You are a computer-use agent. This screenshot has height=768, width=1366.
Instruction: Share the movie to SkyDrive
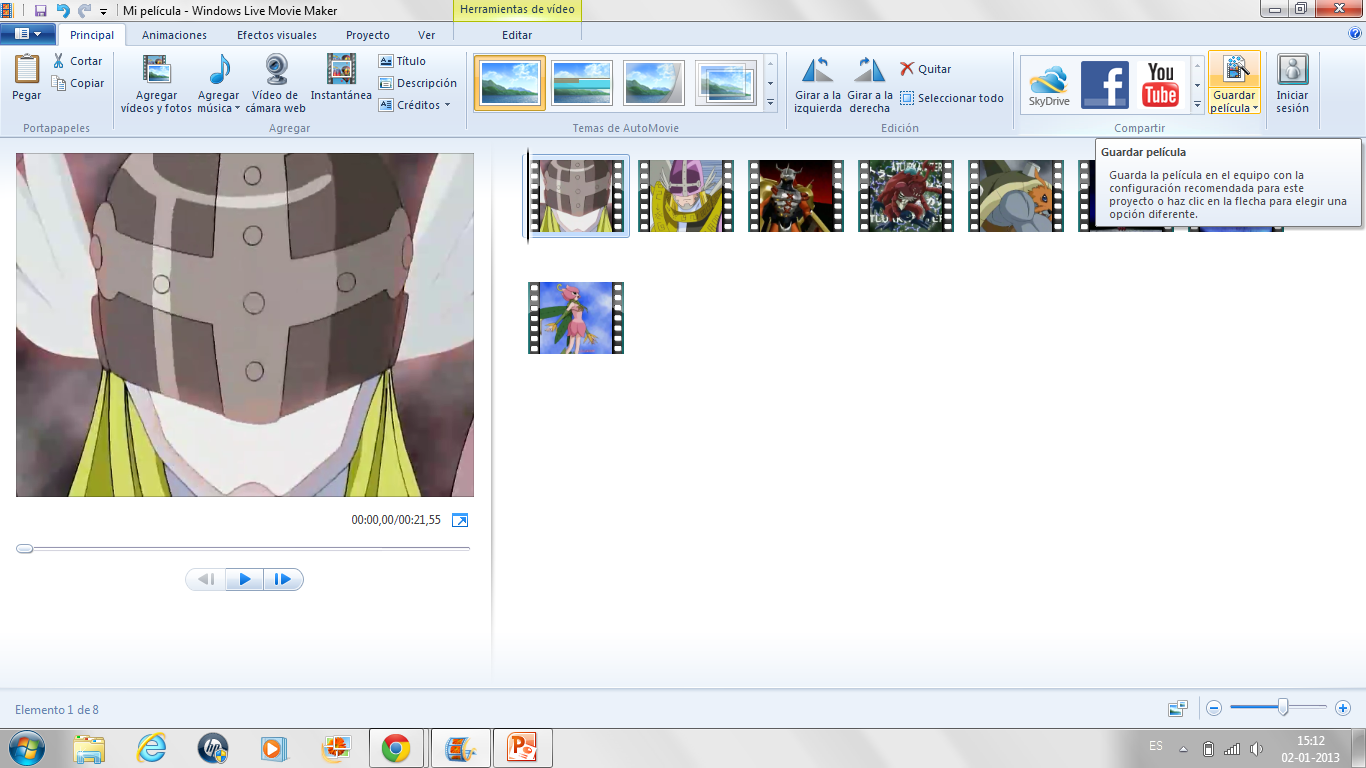tap(1049, 85)
